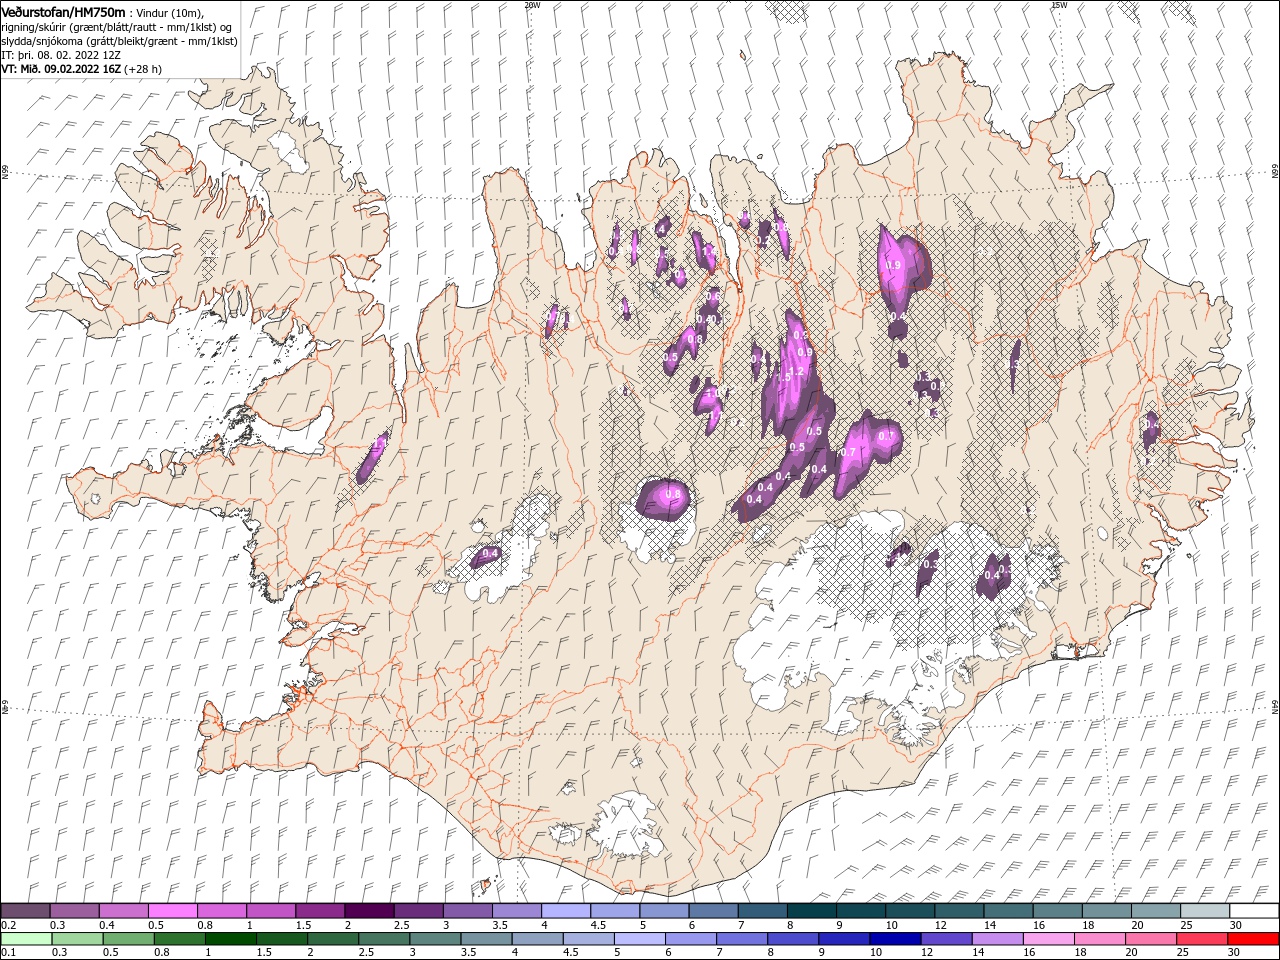Pick the darkest green 1–1.5 rain legend swatch

pos(230,939)
